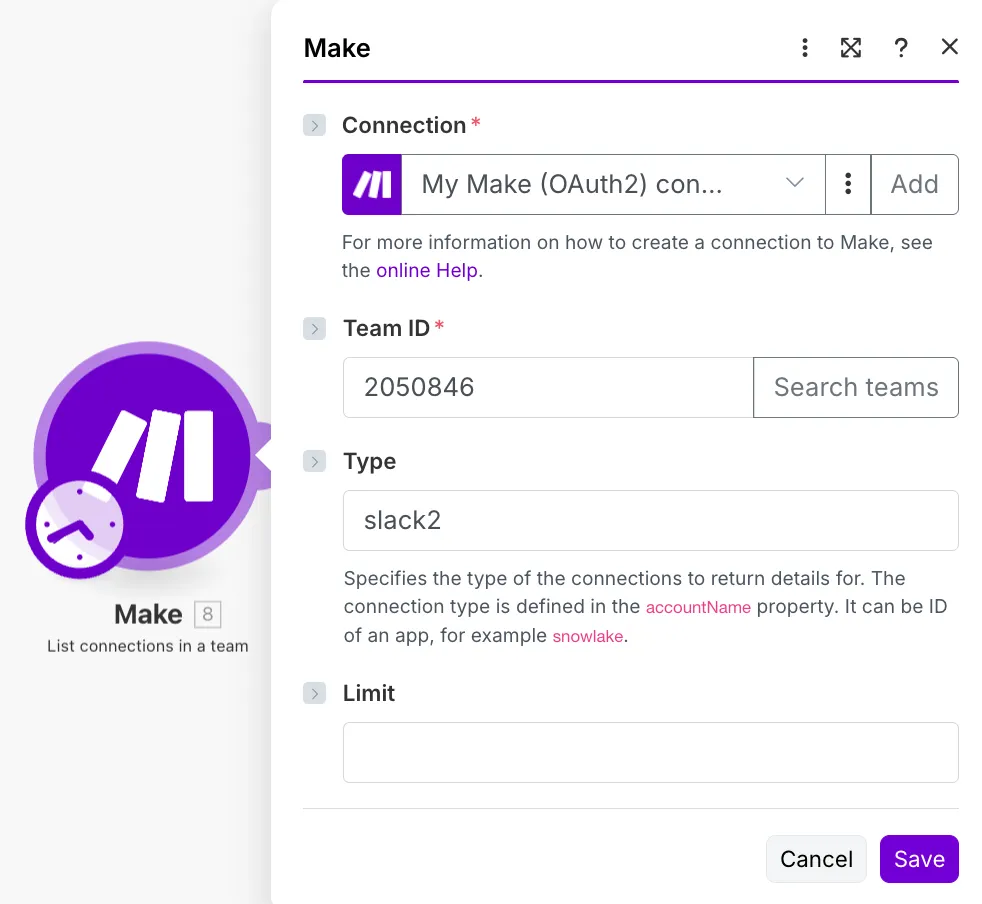This screenshot has width=982, height=904.
Task: Click the Make module name label on canvas
Action: 148,614
